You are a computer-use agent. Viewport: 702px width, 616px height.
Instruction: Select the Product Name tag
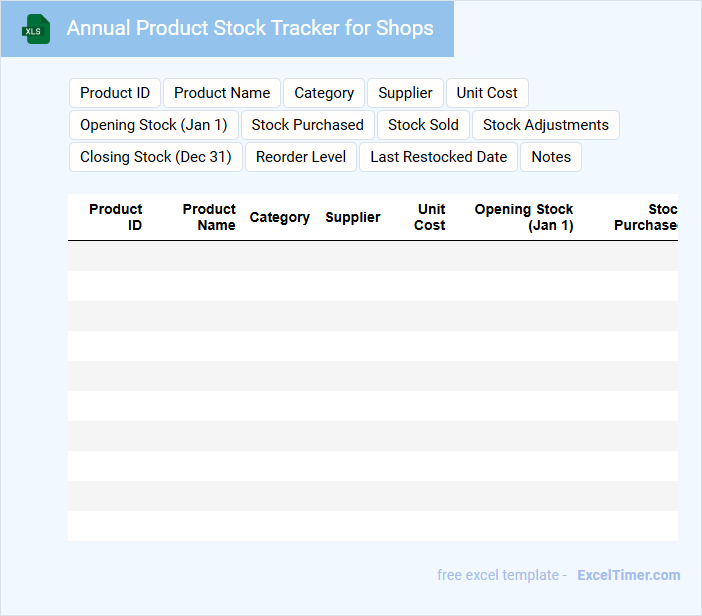(222, 93)
